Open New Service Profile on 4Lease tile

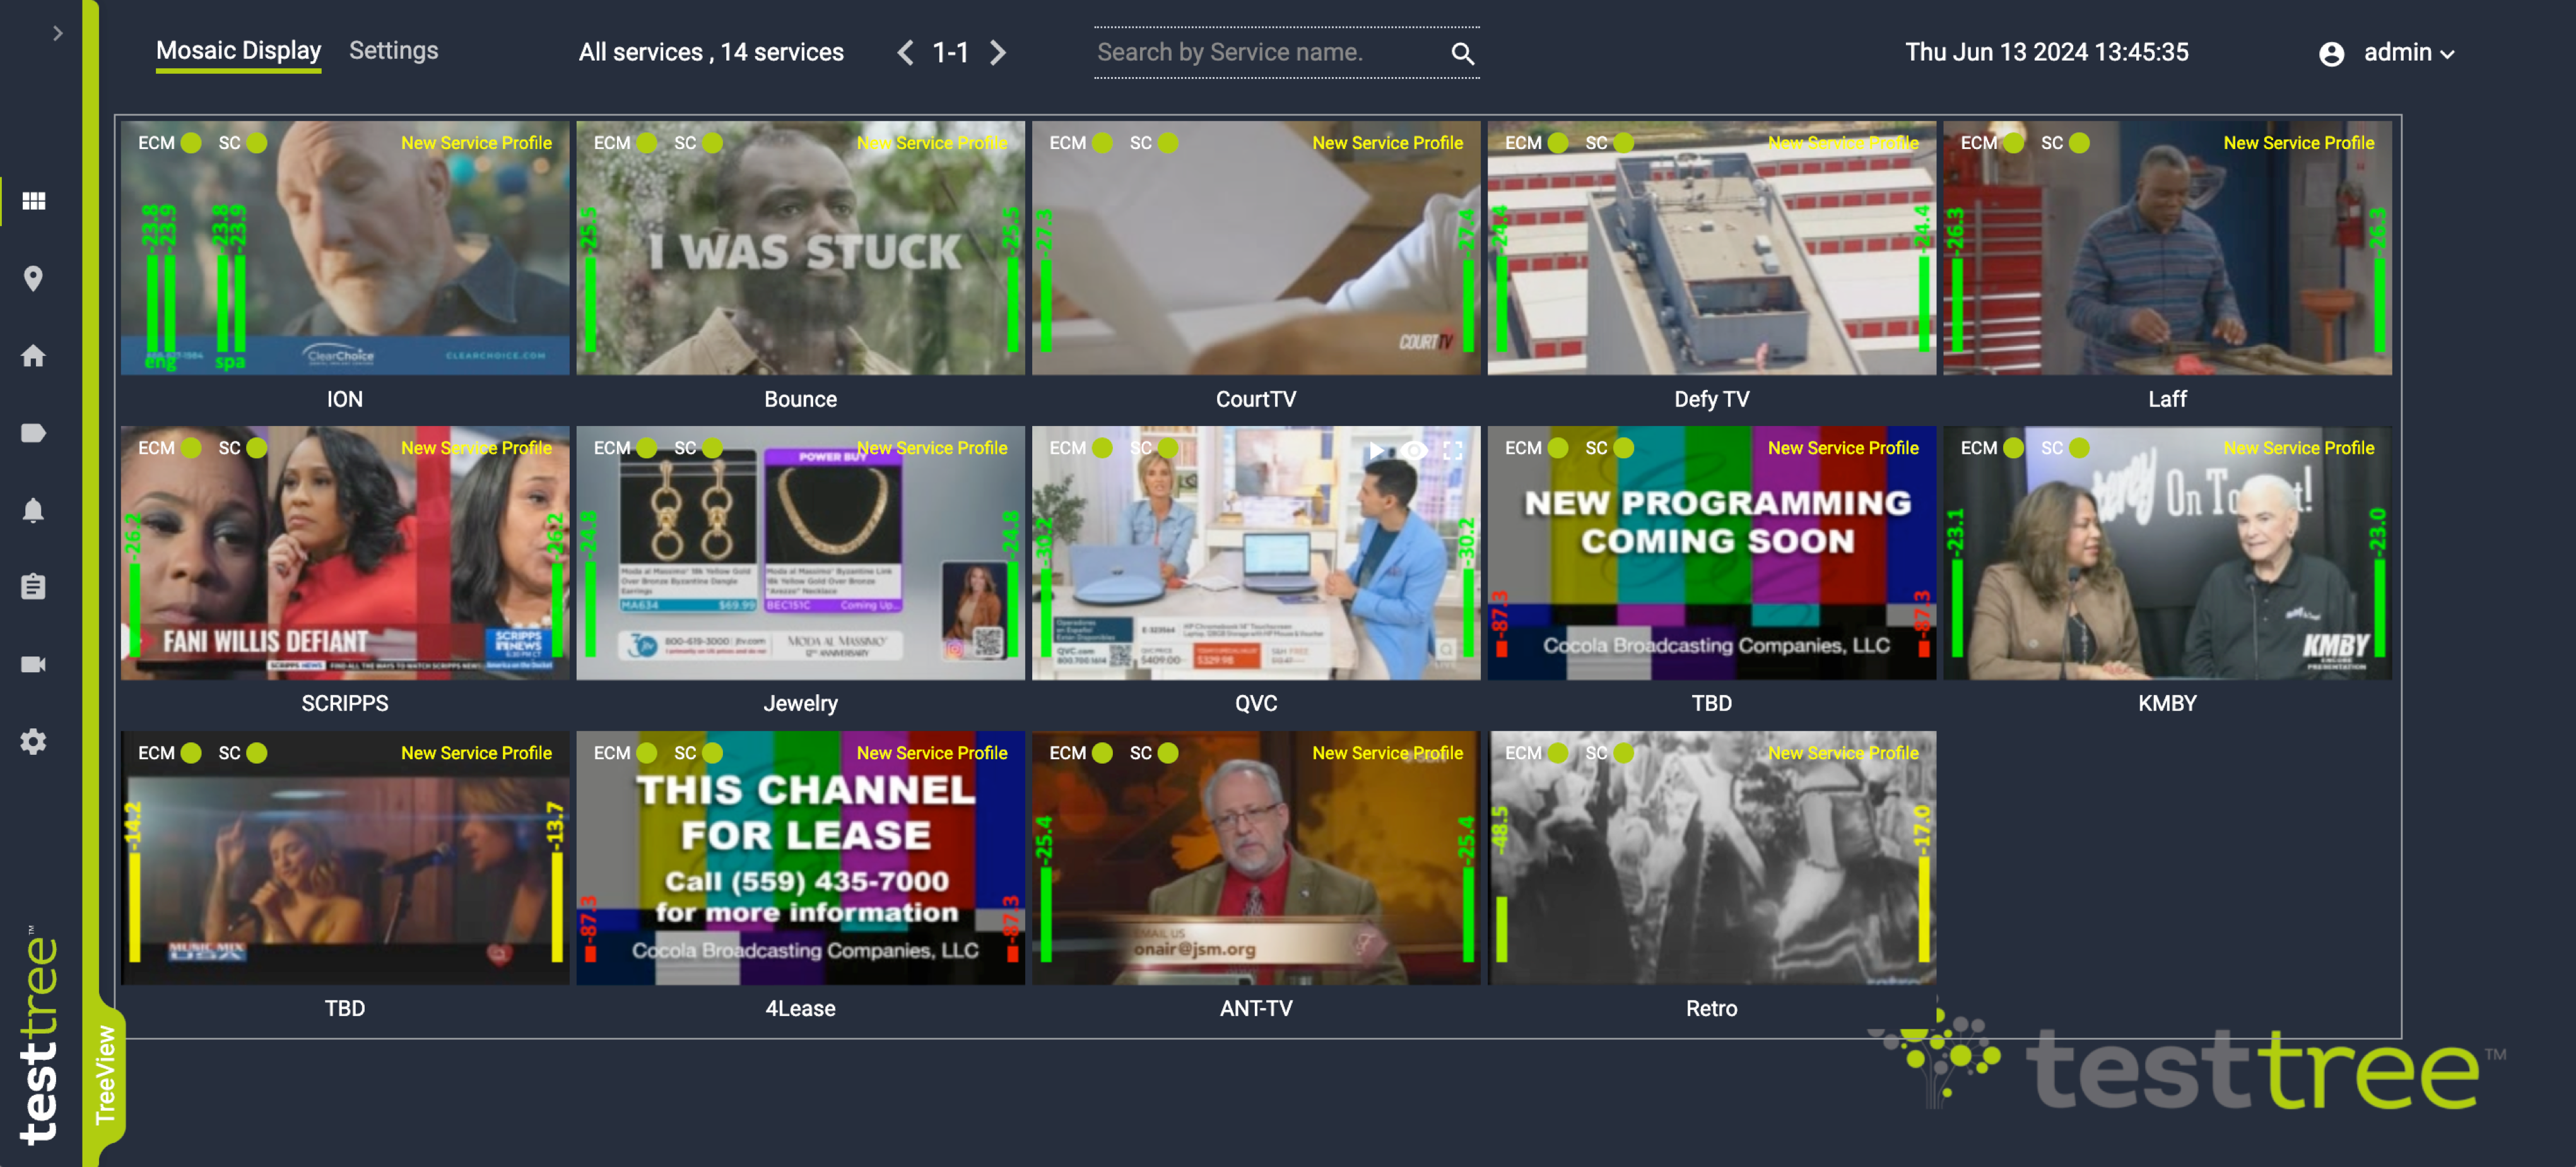click(931, 753)
